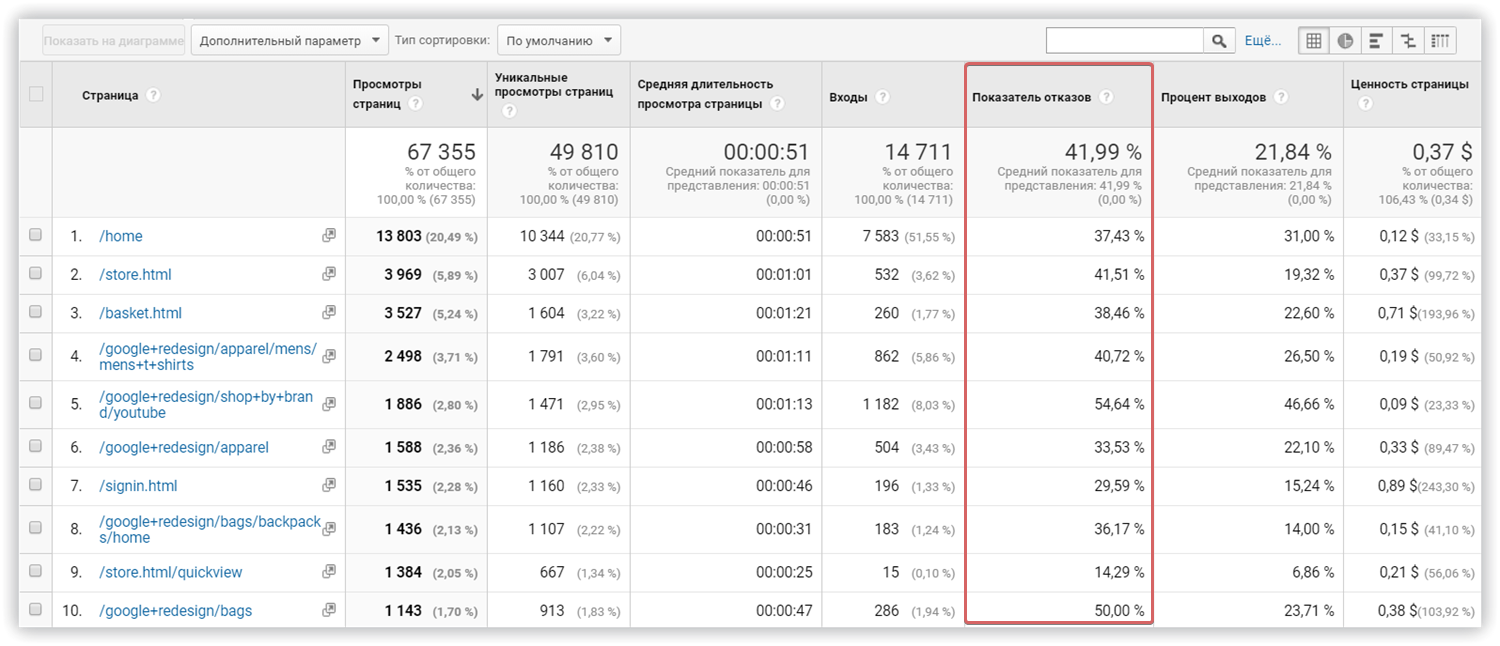Click the help icon beside Входы column
This screenshot has width=1500, height=646.
(x=883, y=96)
